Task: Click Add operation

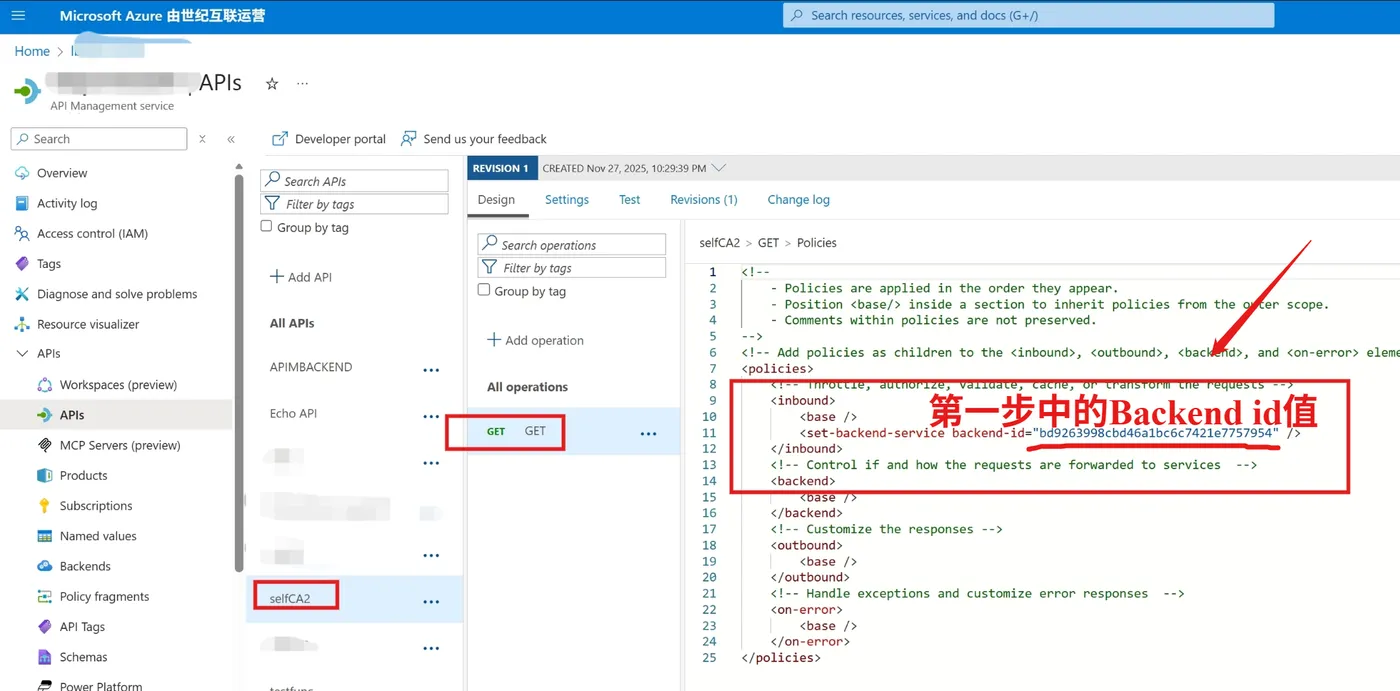Action: click(535, 340)
